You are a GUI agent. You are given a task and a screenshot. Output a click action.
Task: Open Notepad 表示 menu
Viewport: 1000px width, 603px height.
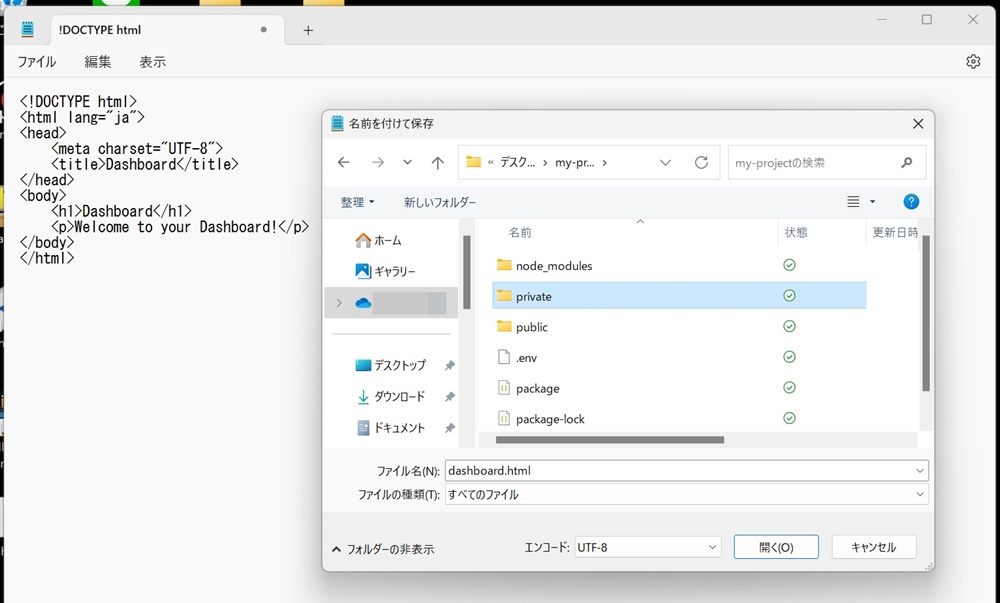point(152,62)
